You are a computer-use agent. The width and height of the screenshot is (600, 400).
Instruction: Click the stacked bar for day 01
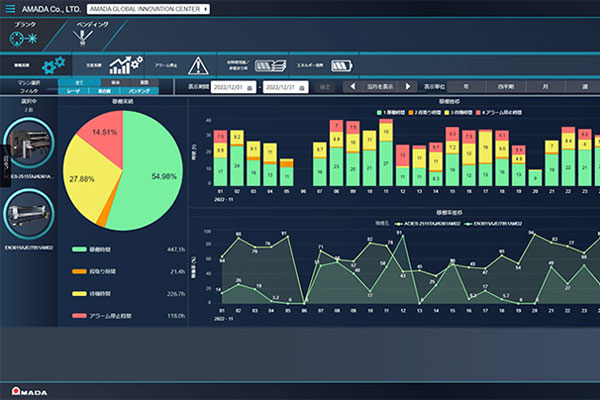(x=220, y=158)
